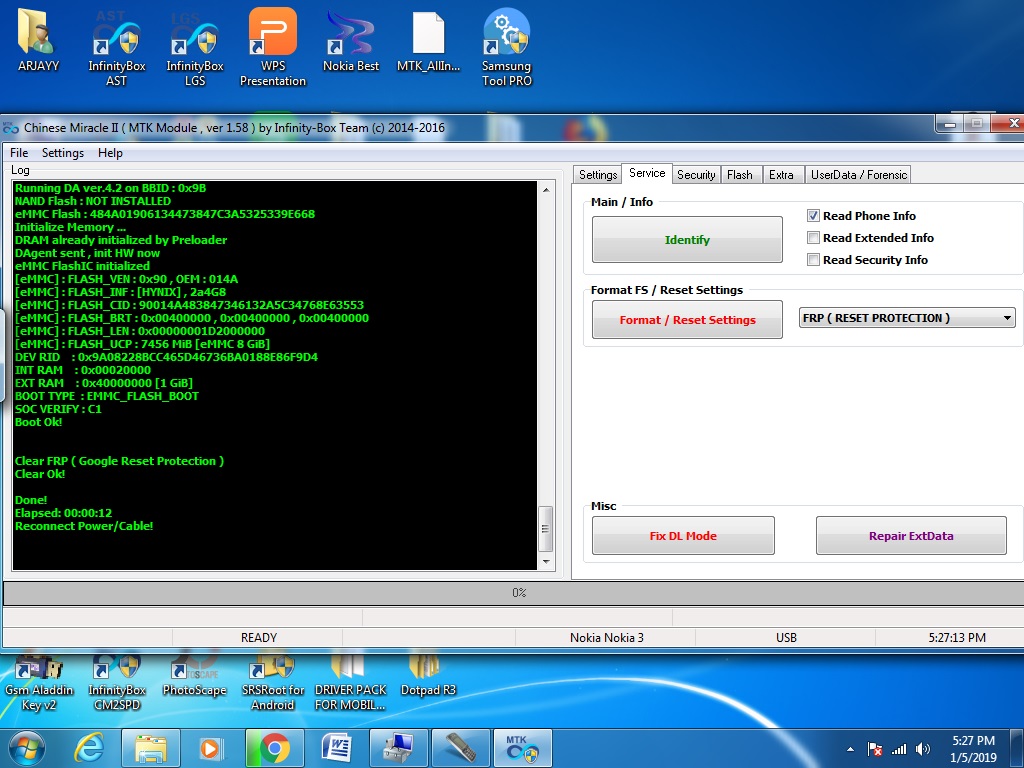The width and height of the screenshot is (1024, 768).
Task: Open Google Chrome from the taskbar
Action: 274,748
